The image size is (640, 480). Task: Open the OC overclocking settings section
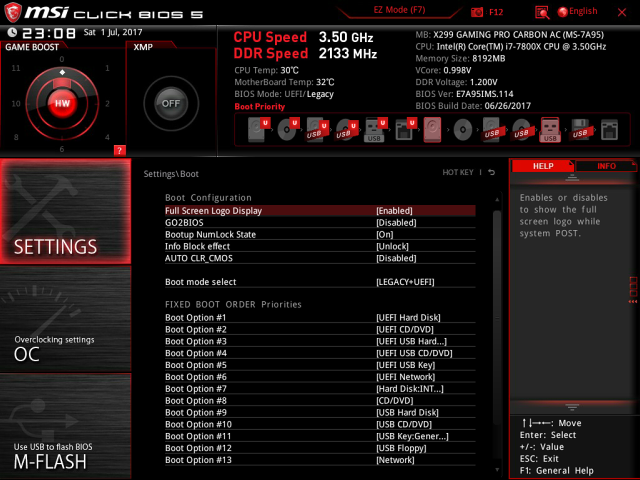[65, 319]
